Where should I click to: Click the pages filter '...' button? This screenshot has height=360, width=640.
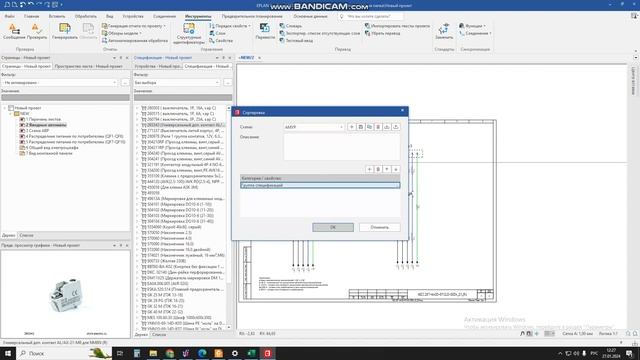(x=125, y=82)
